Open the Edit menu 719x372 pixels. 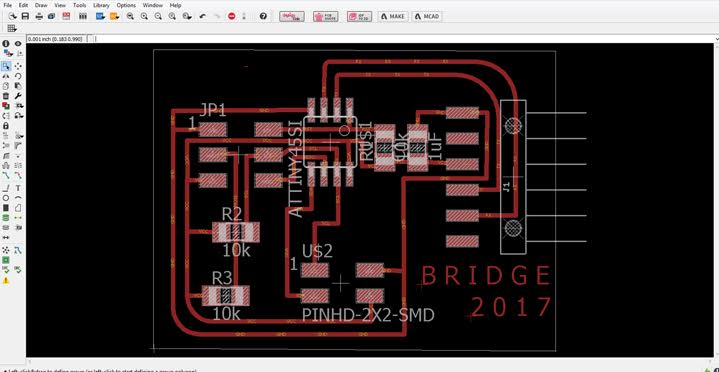(23, 5)
